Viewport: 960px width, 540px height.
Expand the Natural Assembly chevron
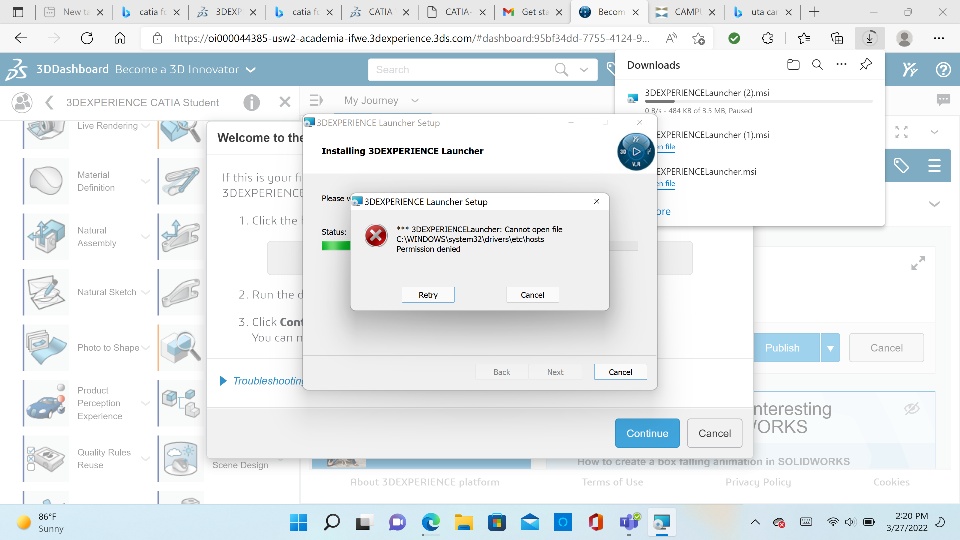tap(145, 236)
